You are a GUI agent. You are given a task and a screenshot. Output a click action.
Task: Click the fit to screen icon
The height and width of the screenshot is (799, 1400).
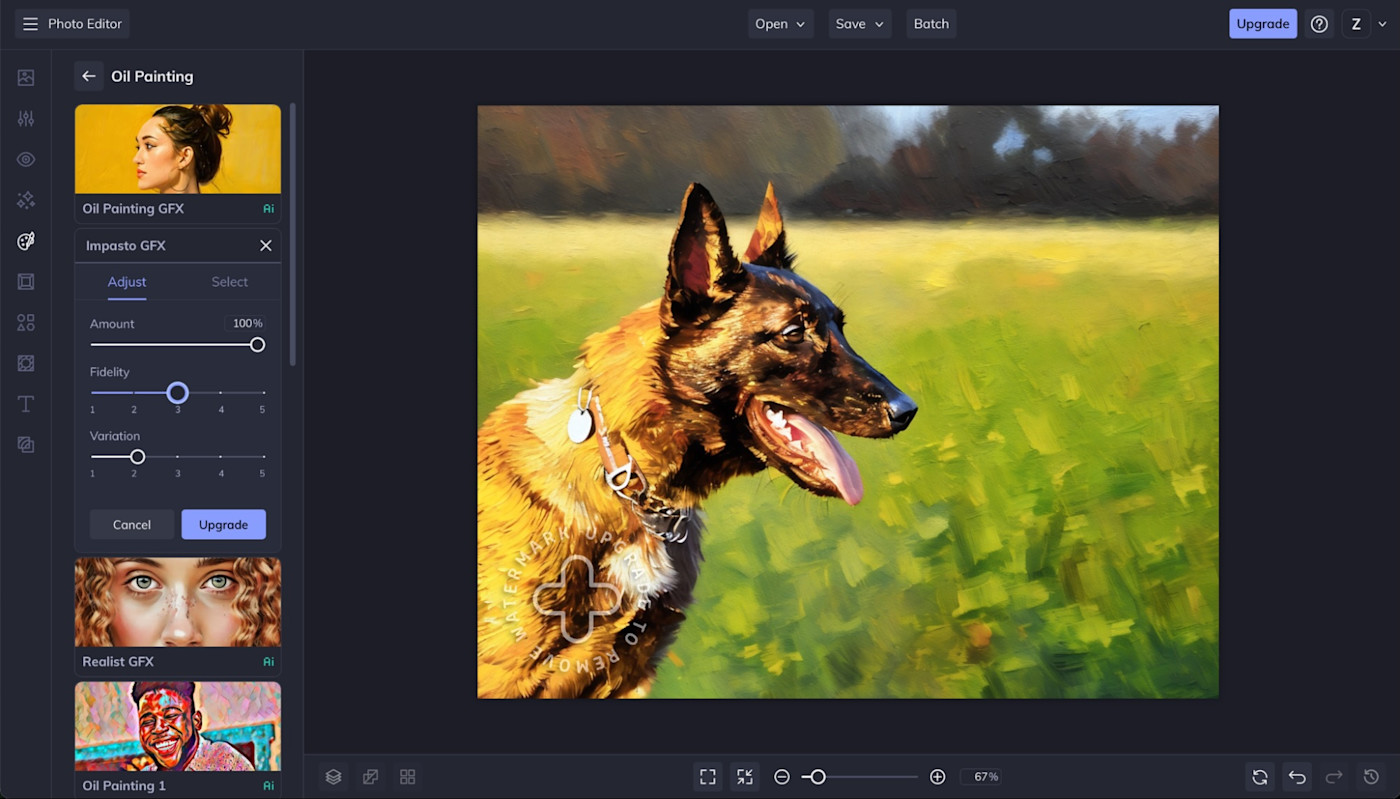pyautogui.click(x=708, y=777)
